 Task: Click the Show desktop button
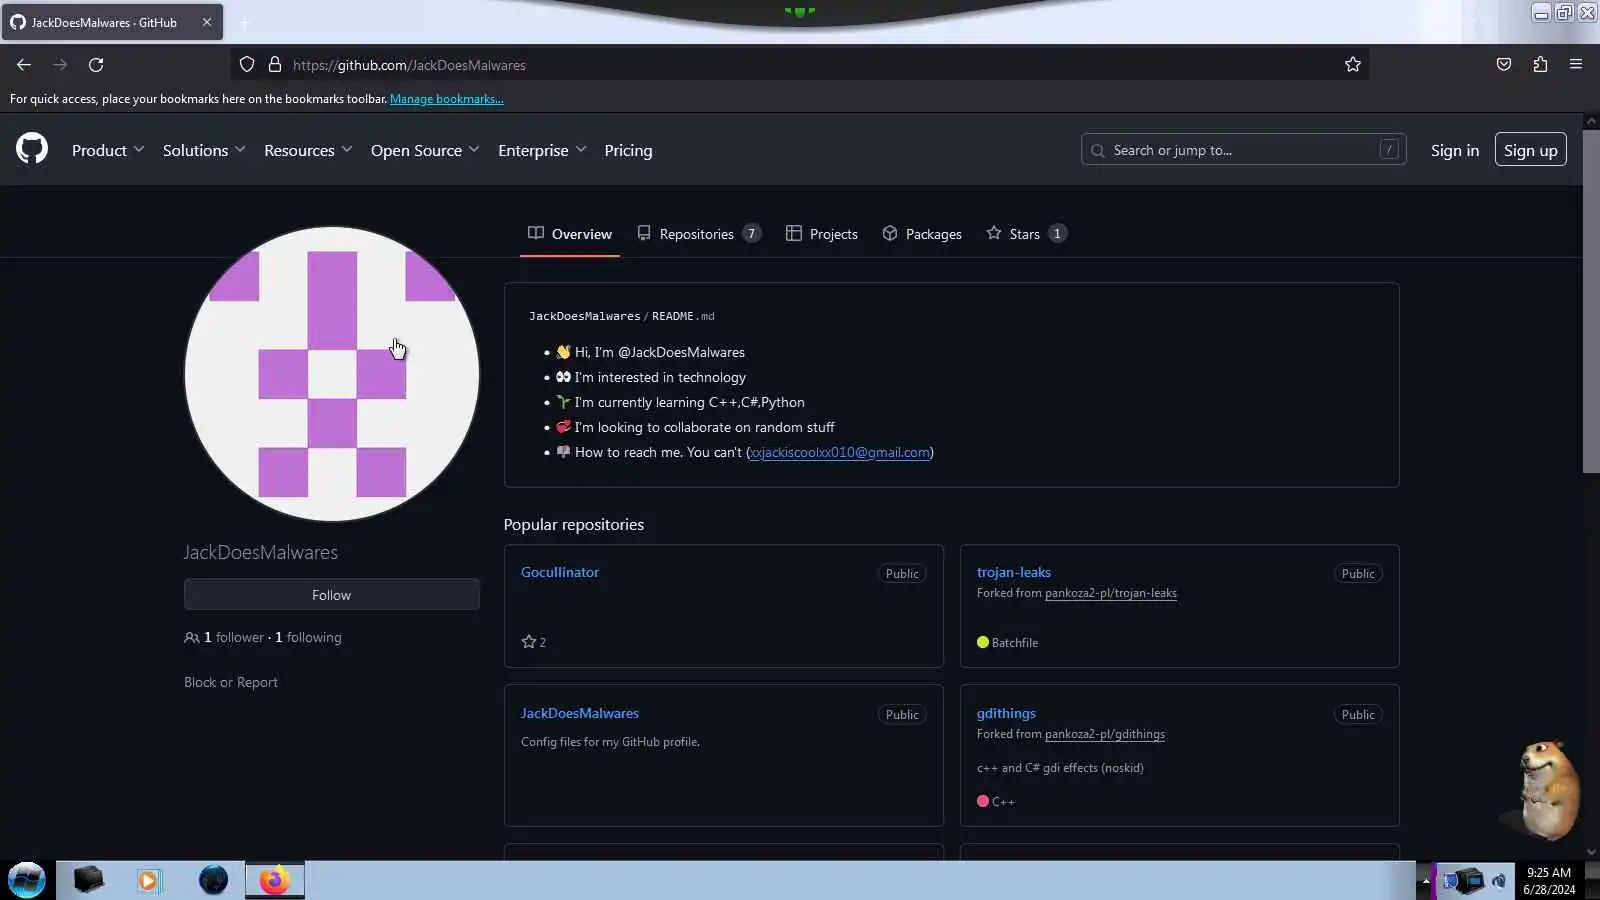pyautogui.click(x=1592, y=880)
